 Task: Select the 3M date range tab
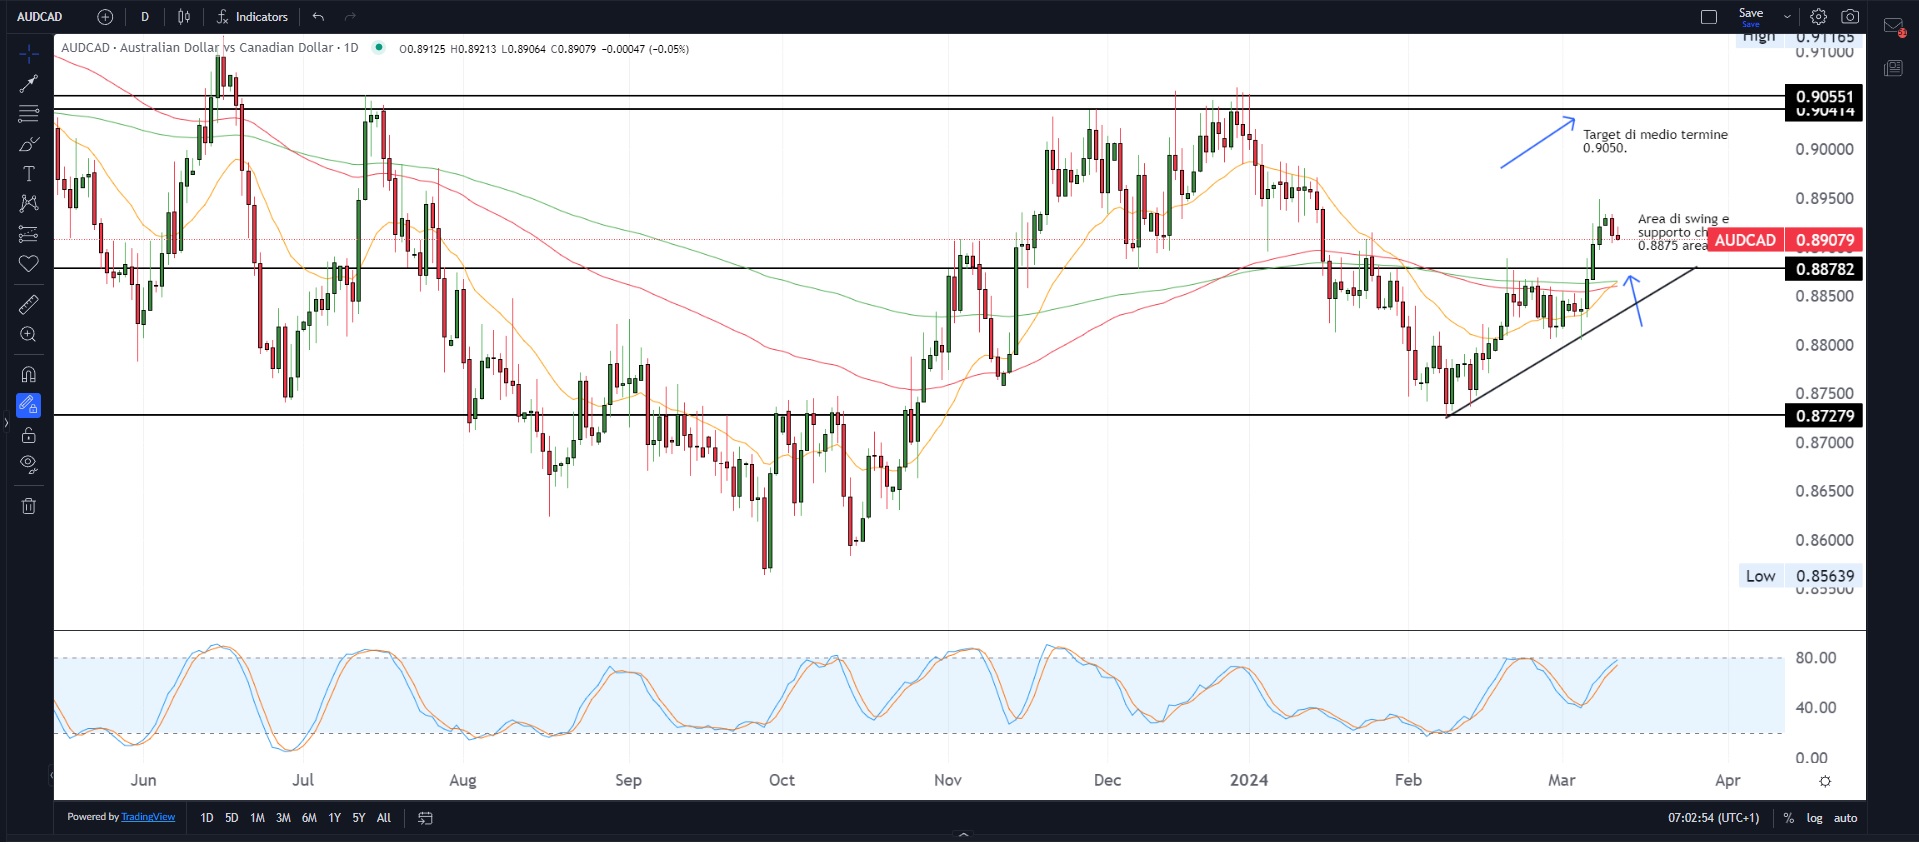click(x=283, y=818)
